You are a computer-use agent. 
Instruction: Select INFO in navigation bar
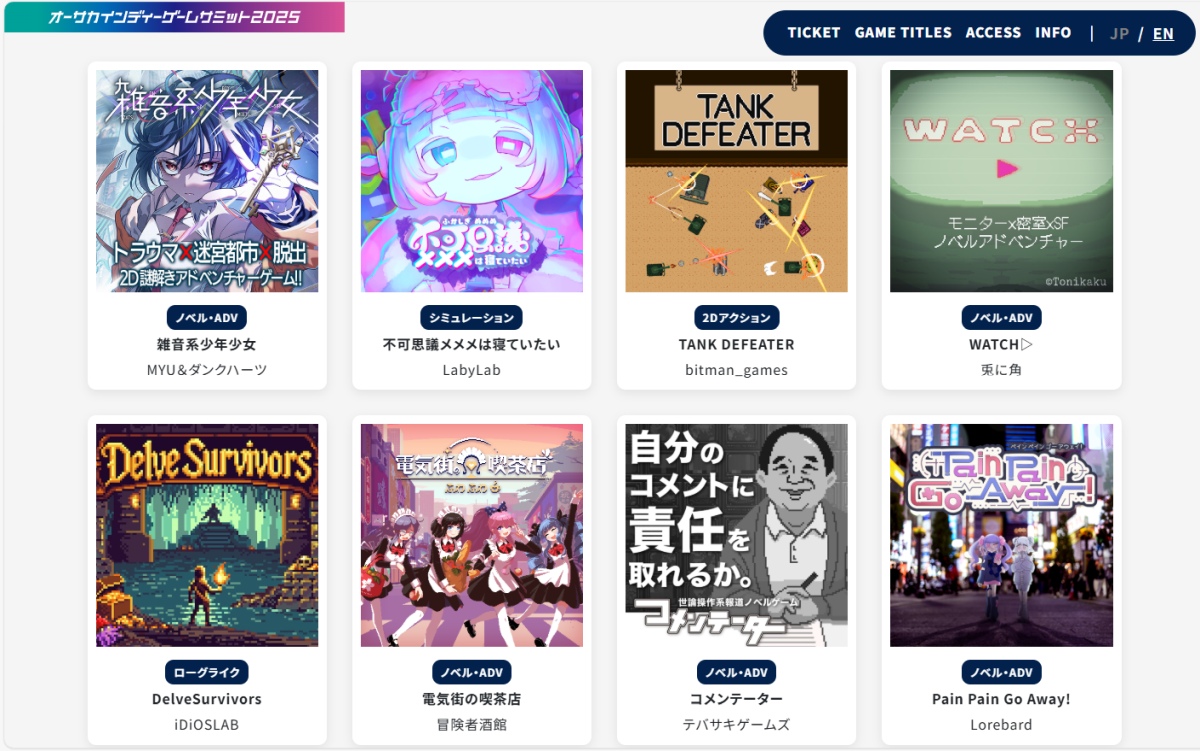click(x=1053, y=33)
